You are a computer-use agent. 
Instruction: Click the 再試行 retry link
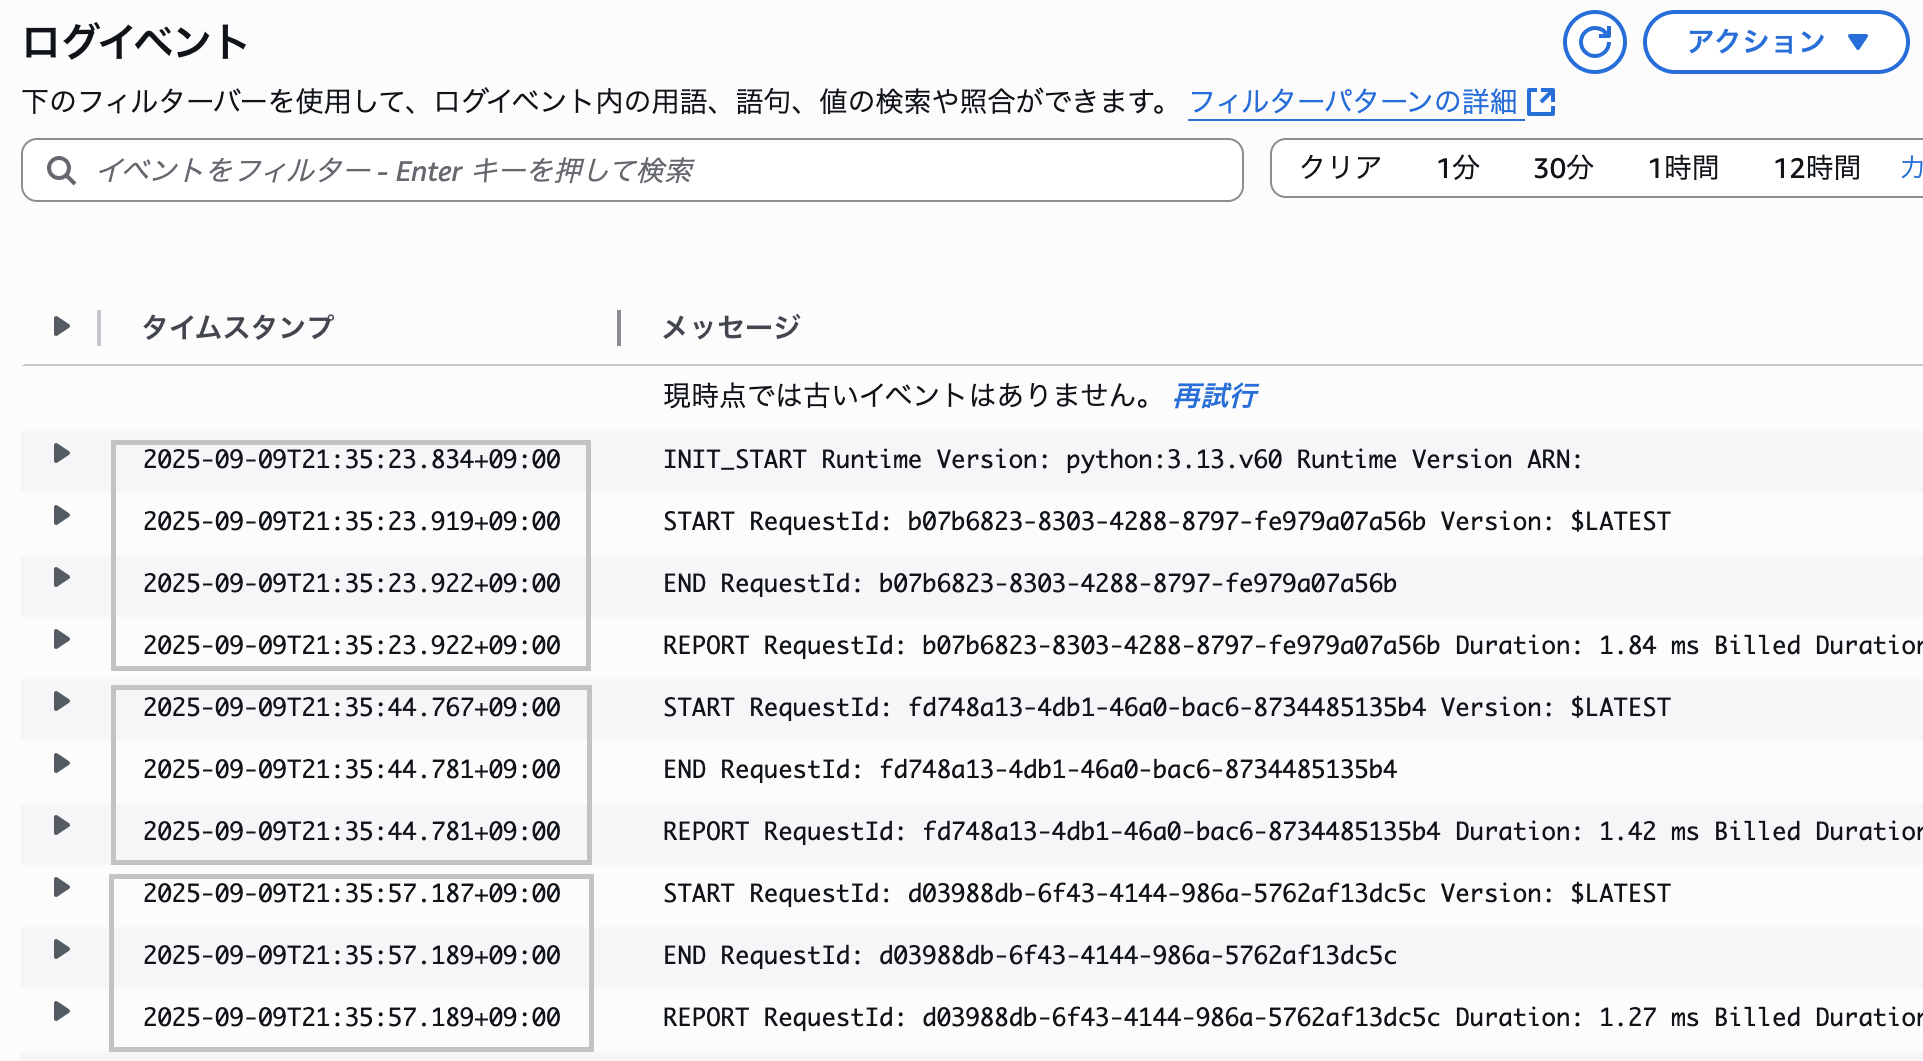coord(1215,396)
